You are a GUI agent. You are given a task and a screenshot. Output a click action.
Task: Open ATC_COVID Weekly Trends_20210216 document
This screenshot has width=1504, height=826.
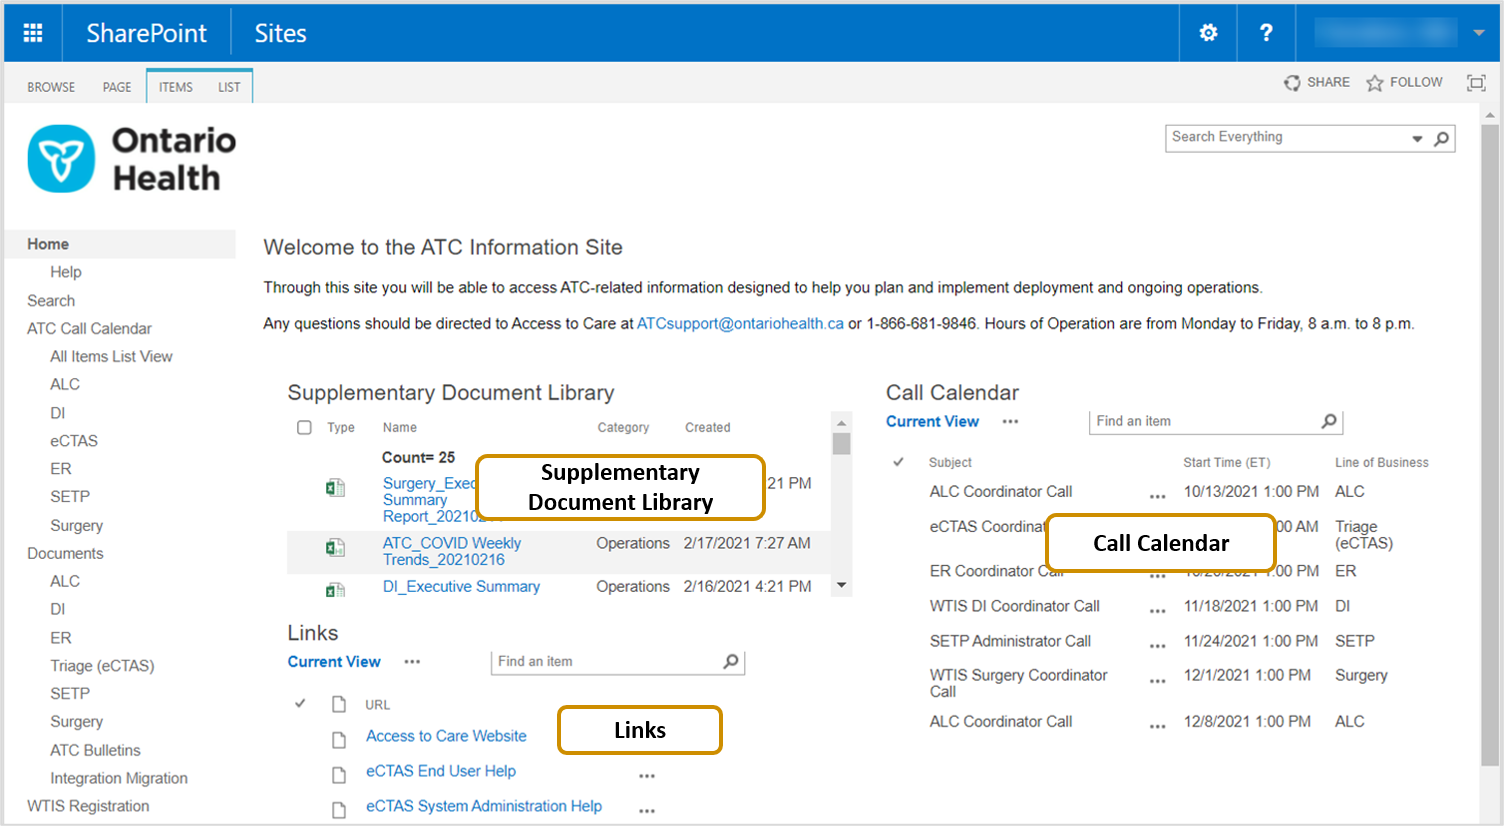451,551
